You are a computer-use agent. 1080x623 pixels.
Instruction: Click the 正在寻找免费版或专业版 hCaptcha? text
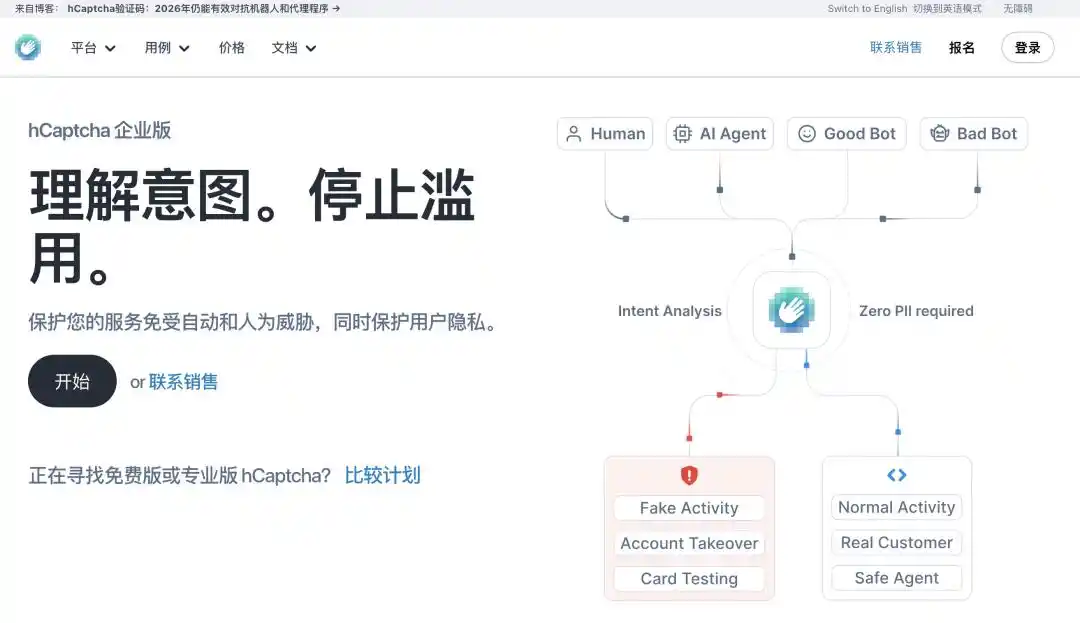[180, 475]
